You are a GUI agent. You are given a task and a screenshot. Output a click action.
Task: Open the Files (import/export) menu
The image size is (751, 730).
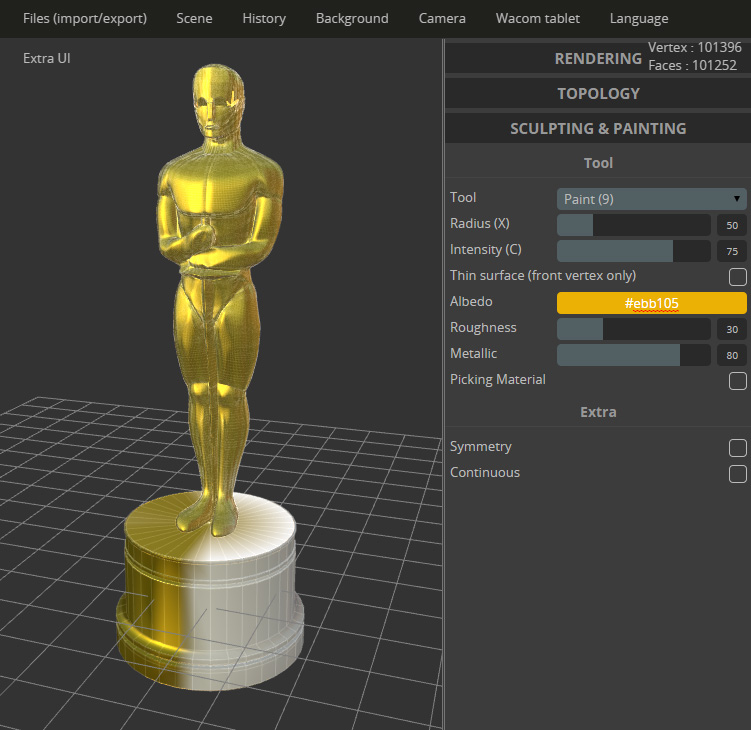(85, 18)
